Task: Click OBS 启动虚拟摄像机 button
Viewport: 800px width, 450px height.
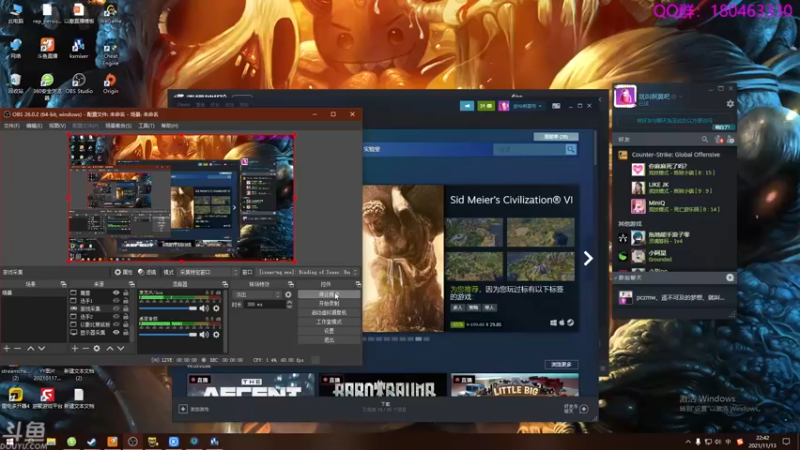Action: [329, 313]
